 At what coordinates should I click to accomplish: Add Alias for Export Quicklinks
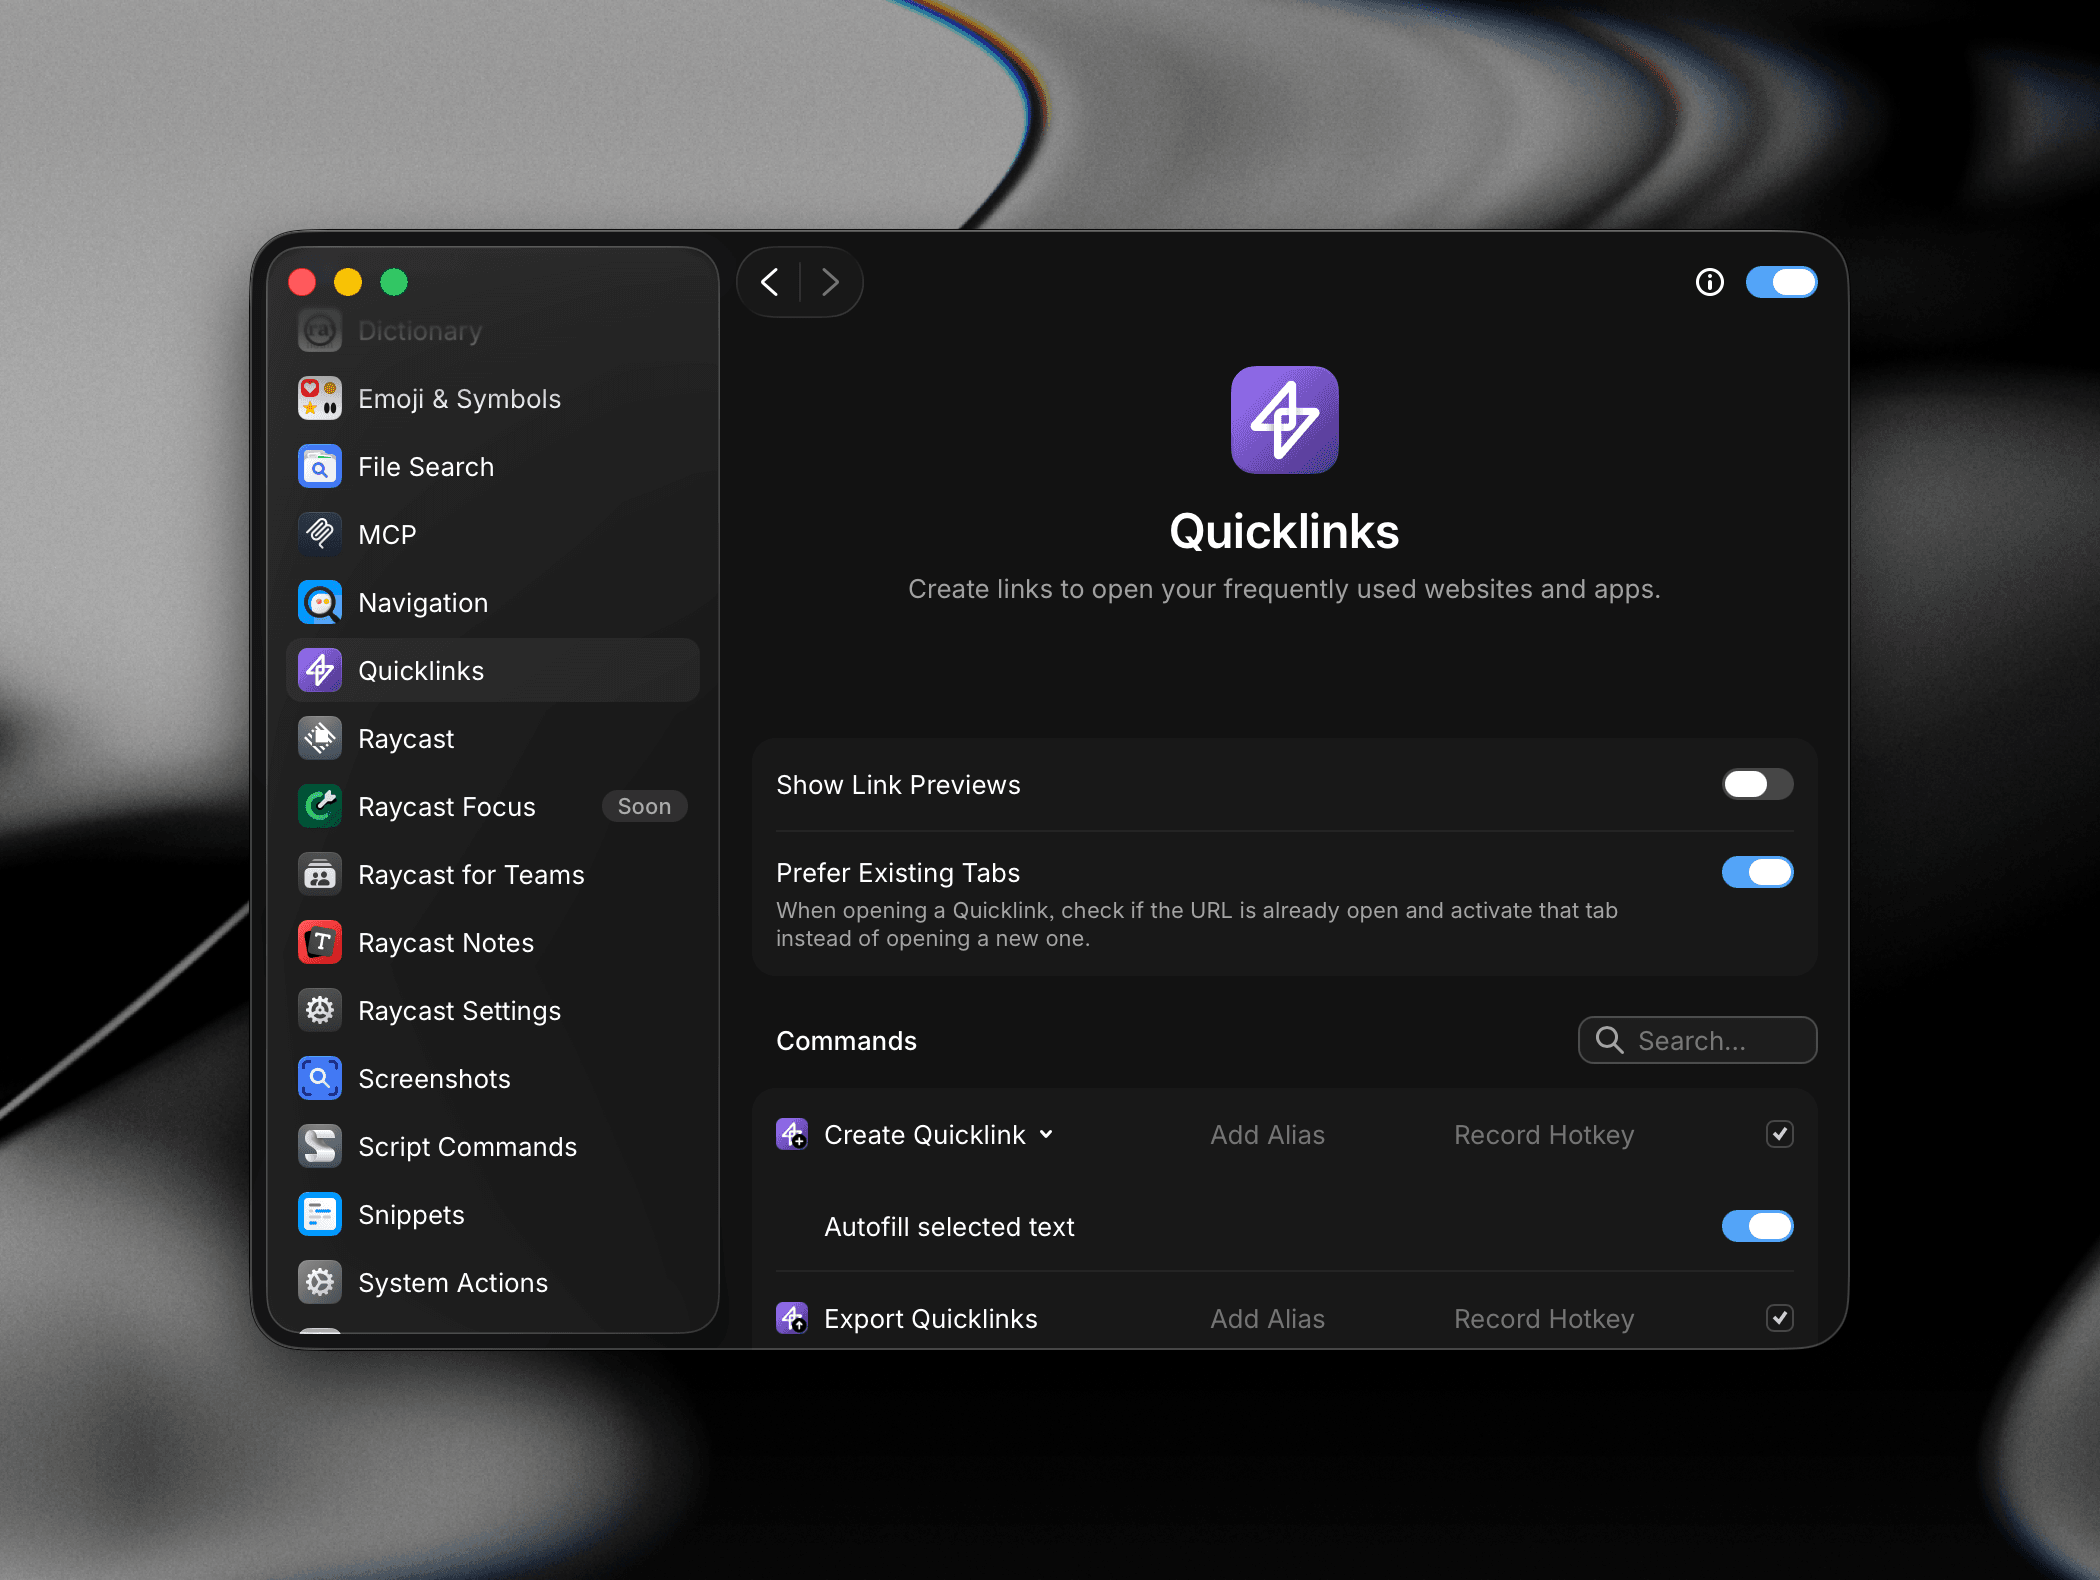click(x=1267, y=1319)
